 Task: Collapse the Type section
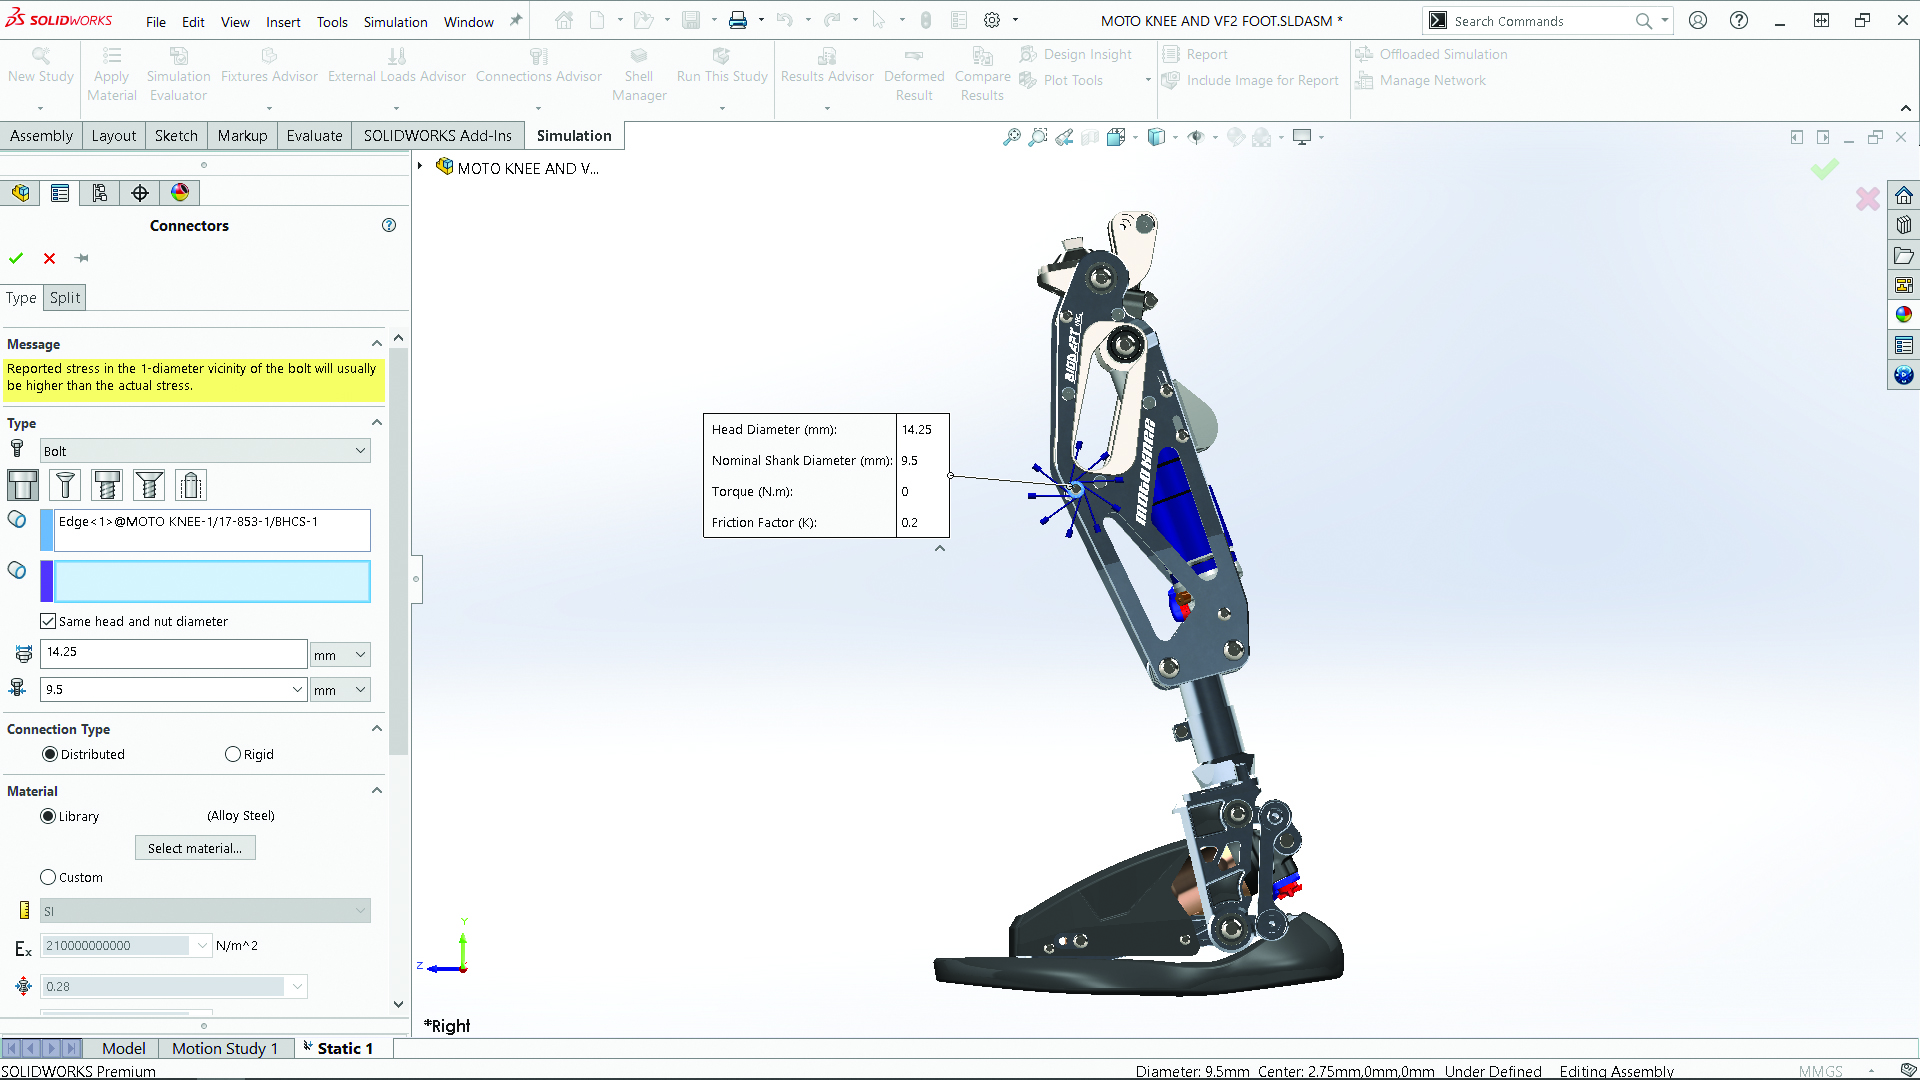point(377,423)
